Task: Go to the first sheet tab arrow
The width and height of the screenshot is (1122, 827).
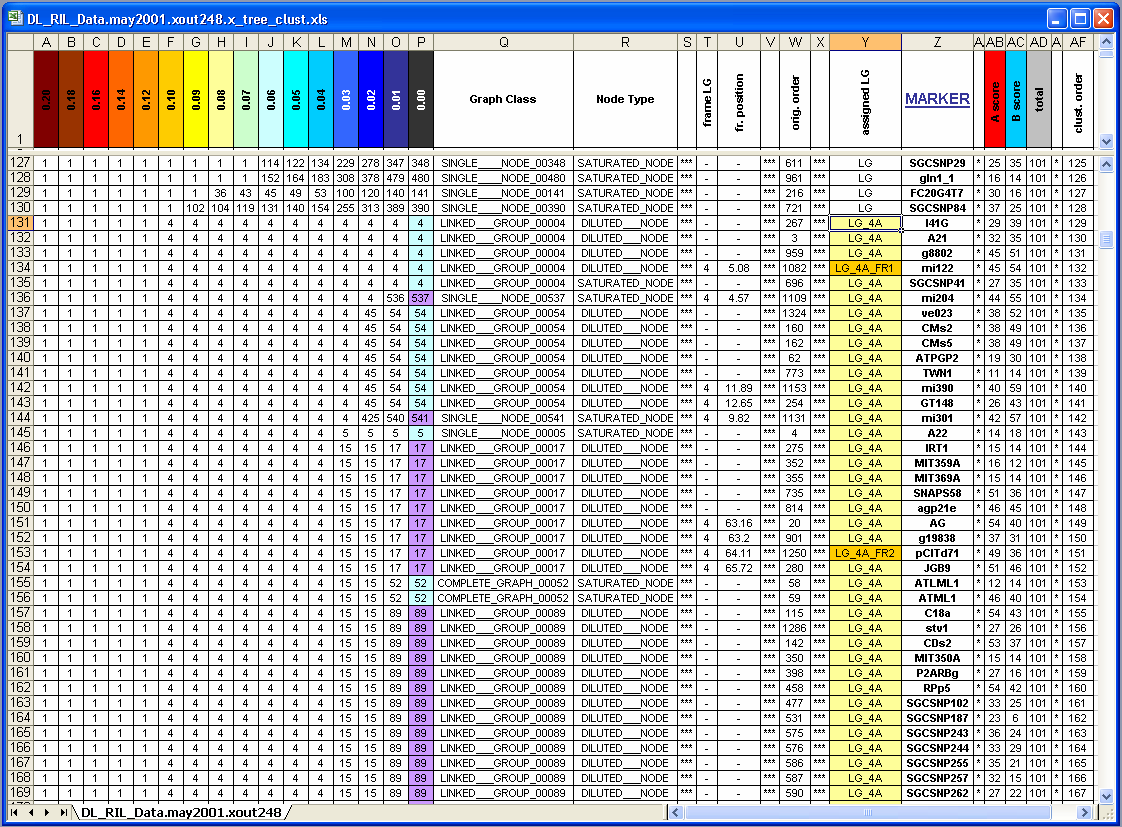Action: tap(14, 812)
